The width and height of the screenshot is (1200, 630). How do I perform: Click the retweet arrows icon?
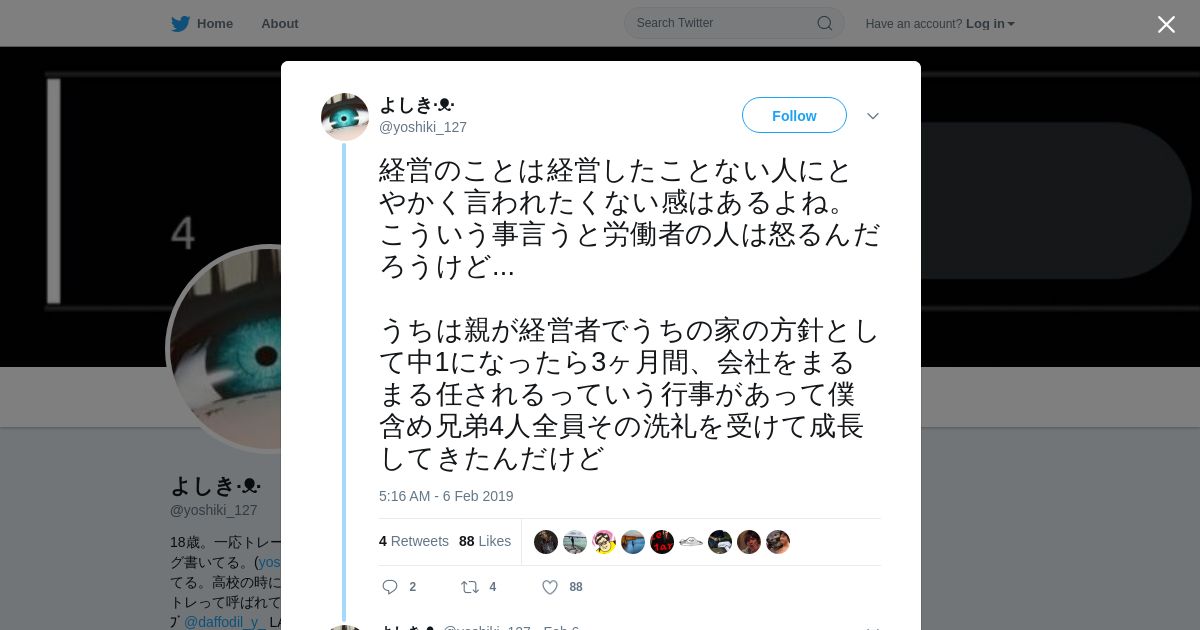click(470, 587)
